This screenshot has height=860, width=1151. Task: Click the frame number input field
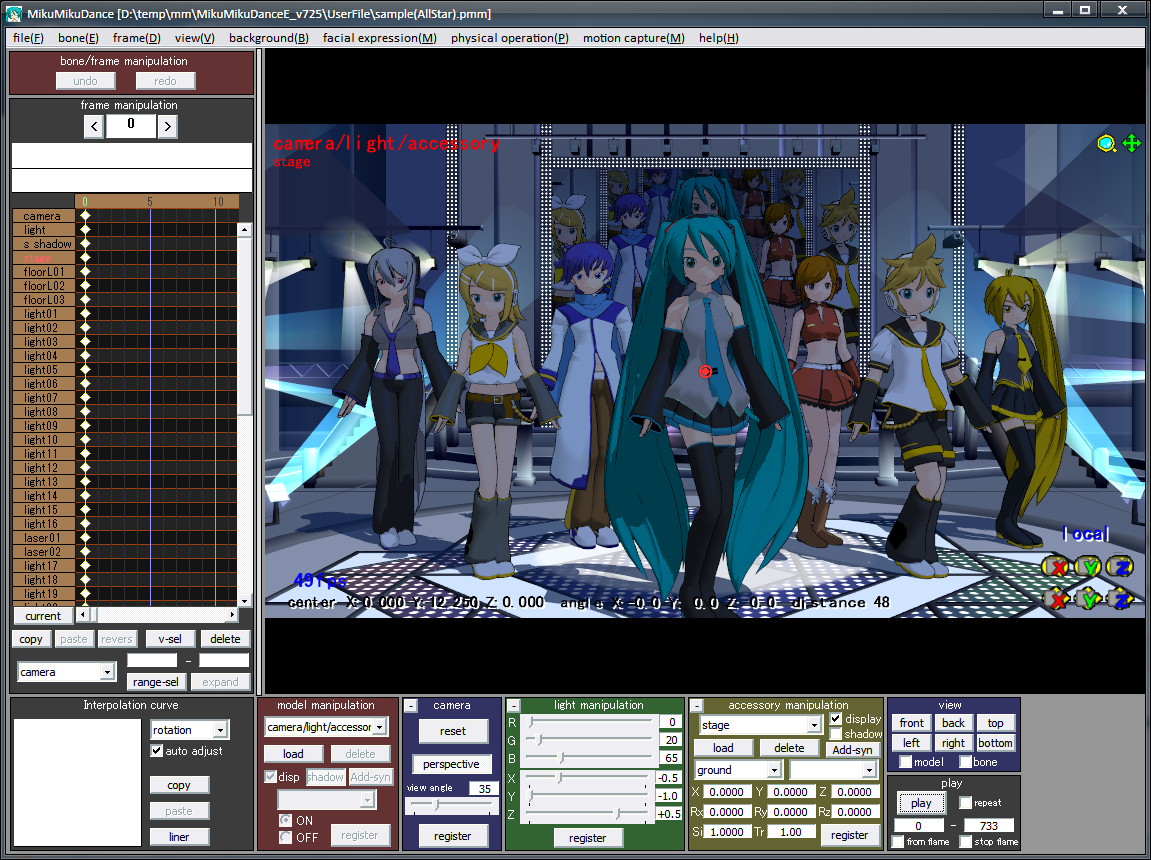pyautogui.click(x=131, y=126)
